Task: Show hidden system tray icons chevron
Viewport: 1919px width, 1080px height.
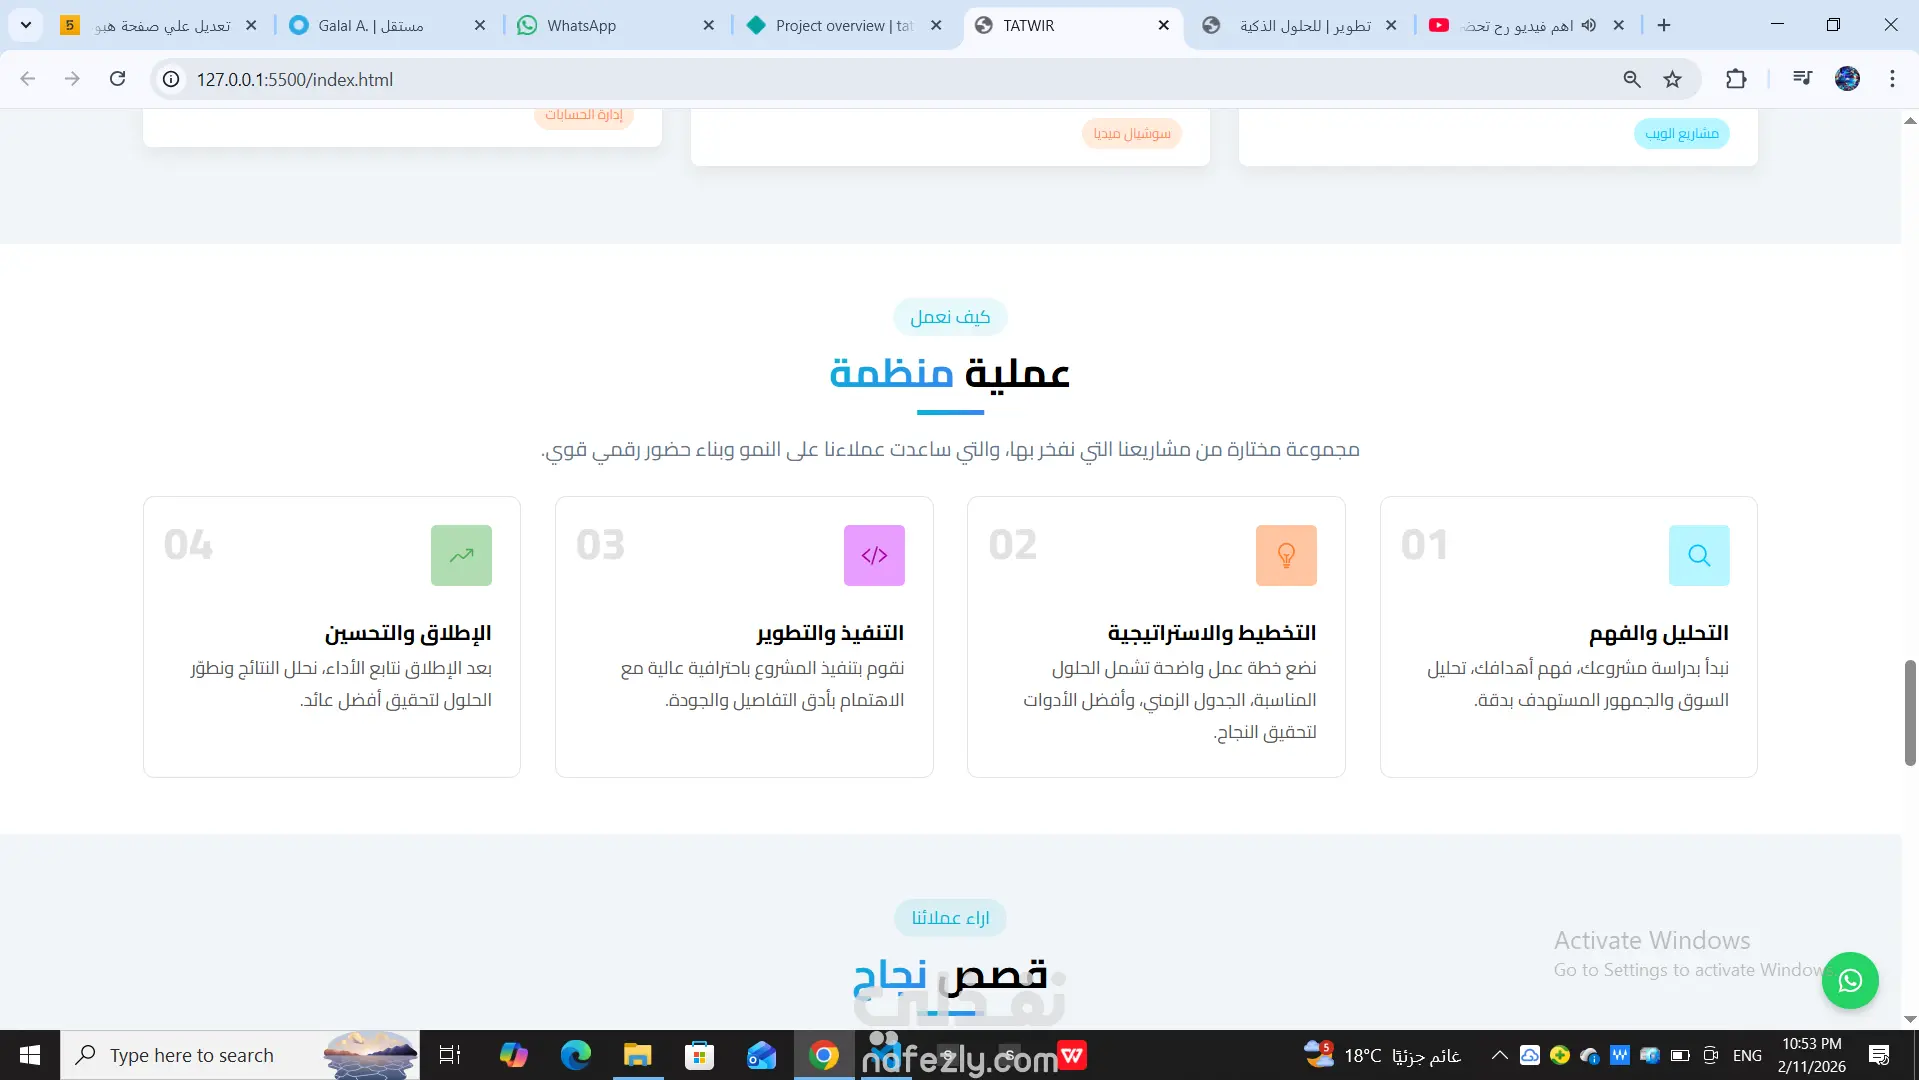Action: (1499, 1055)
